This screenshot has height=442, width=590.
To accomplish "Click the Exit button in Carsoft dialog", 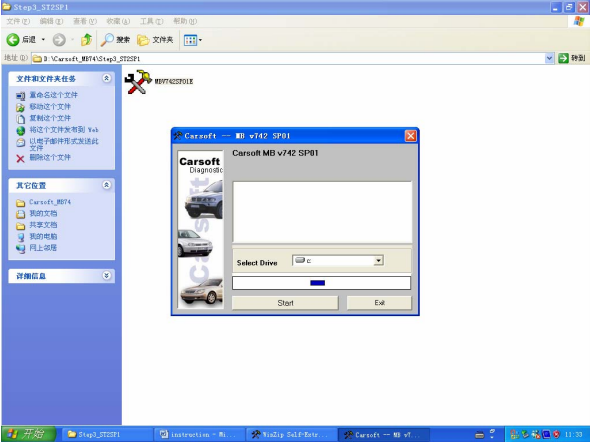I will click(379, 303).
